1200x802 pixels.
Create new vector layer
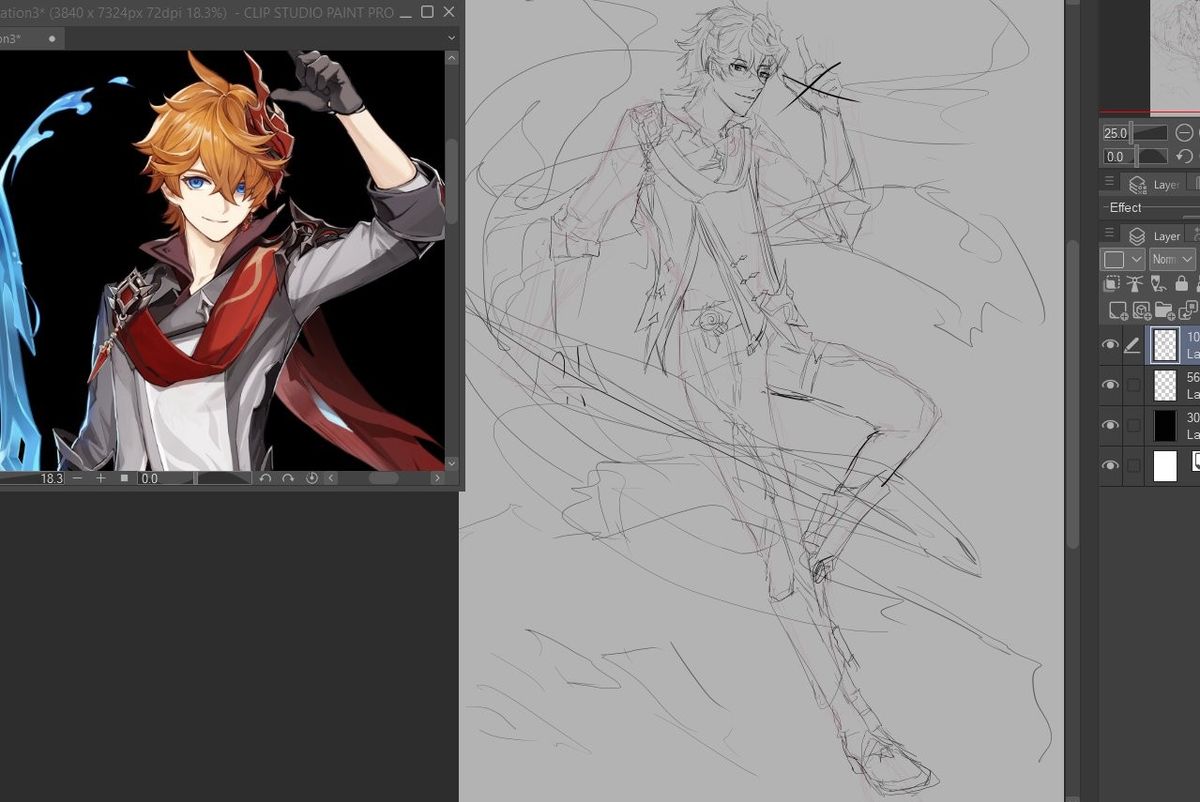pos(1141,311)
